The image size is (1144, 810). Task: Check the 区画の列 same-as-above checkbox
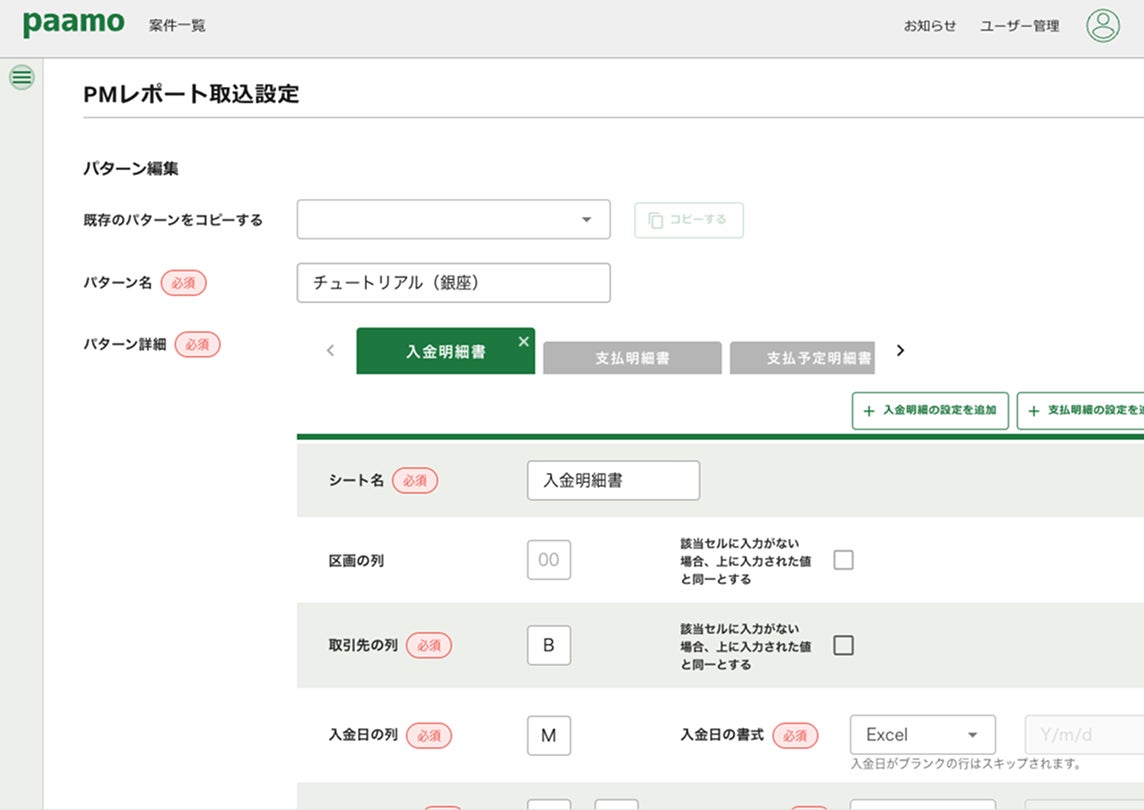(844, 560)
